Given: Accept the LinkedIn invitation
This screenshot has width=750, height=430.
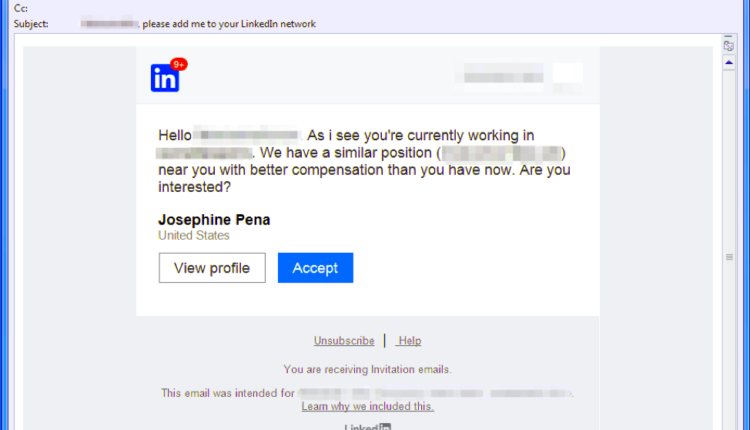Looking at the screenshot, I should point(315,268).
